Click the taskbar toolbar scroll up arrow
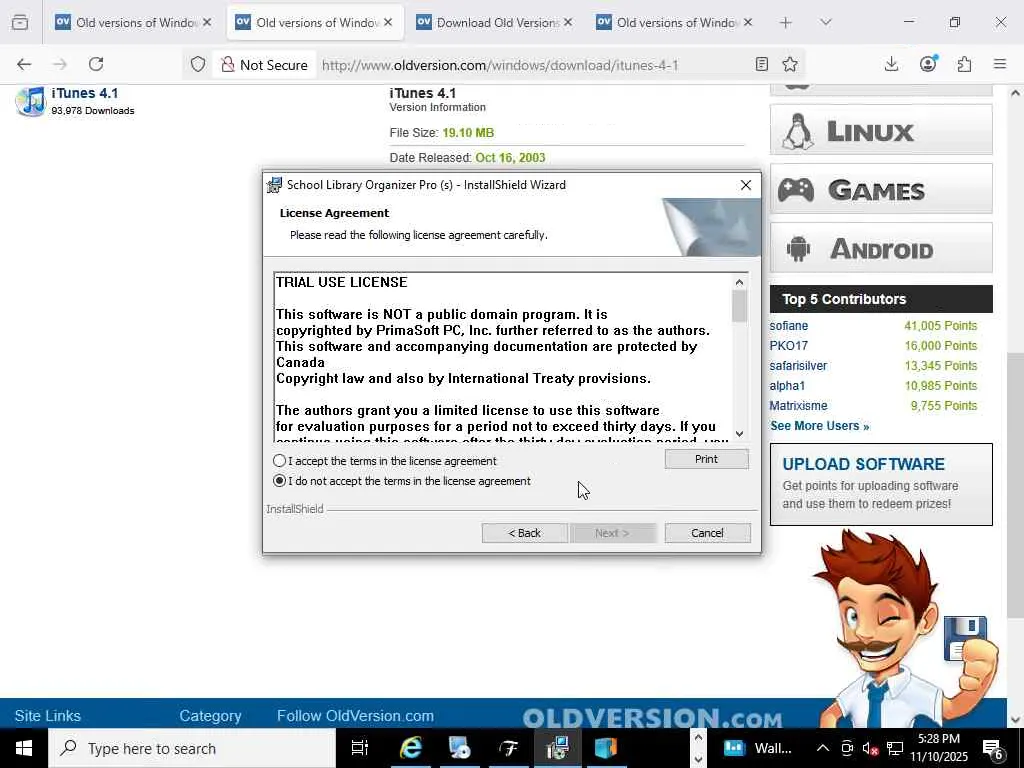Image resolution: width=1024 pixels, height=768 pixels. pyautogui.click(x=698, y=738)
